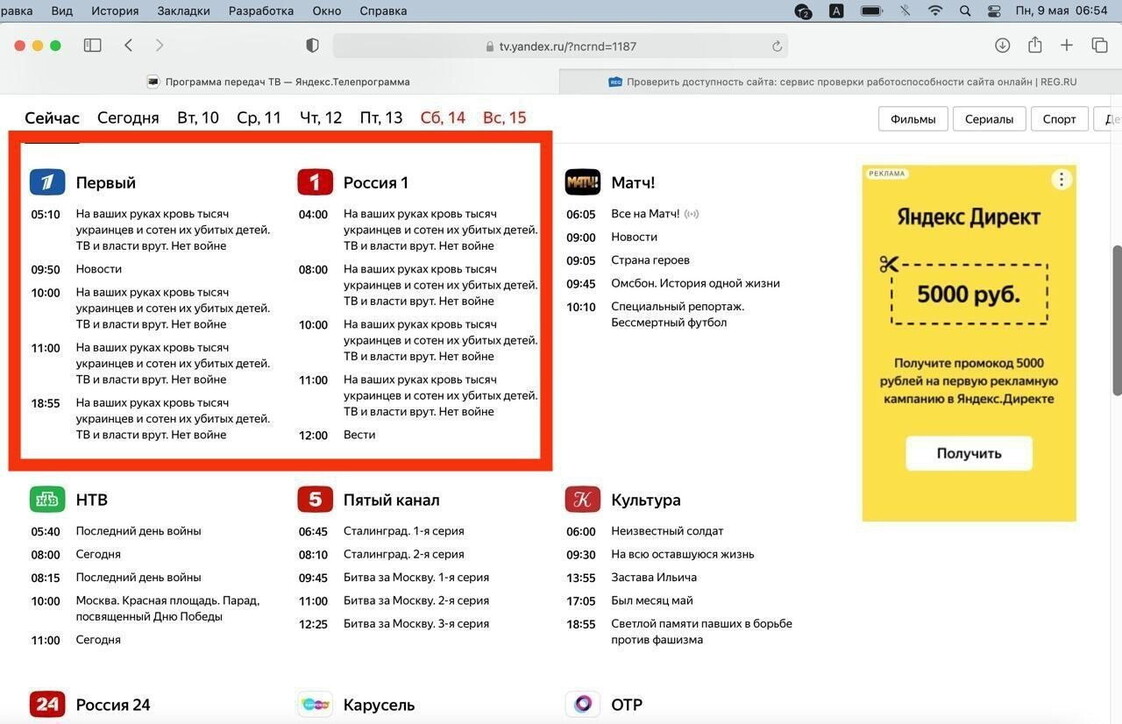The width and height of the screenshot is (1122, 724).
Task: Click the input source A icon
Action: click(x=836, y=11)
